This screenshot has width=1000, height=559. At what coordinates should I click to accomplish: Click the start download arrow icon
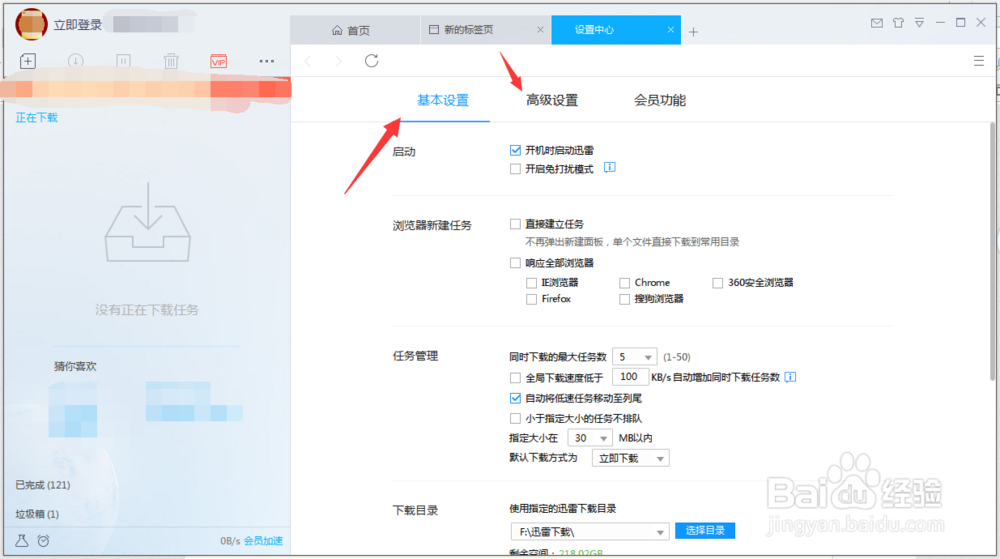coord(75,61)
